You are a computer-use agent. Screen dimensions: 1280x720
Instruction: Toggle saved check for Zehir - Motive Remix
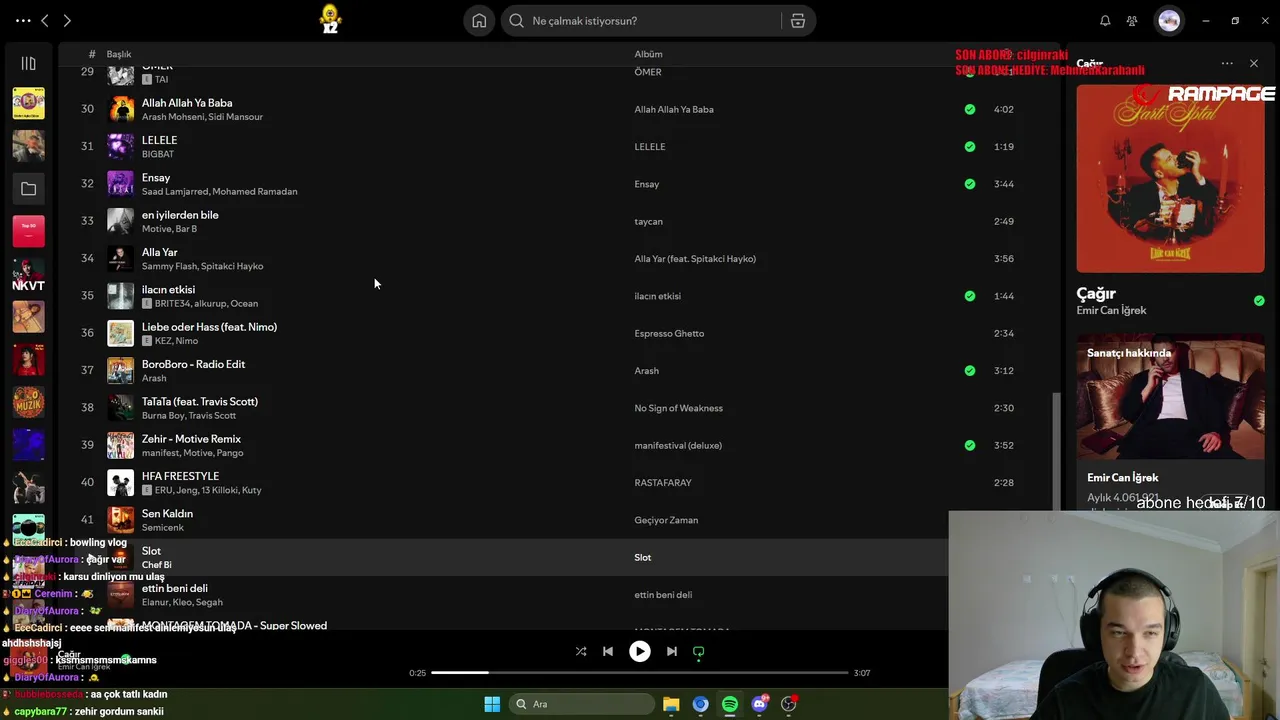[969, 445]
